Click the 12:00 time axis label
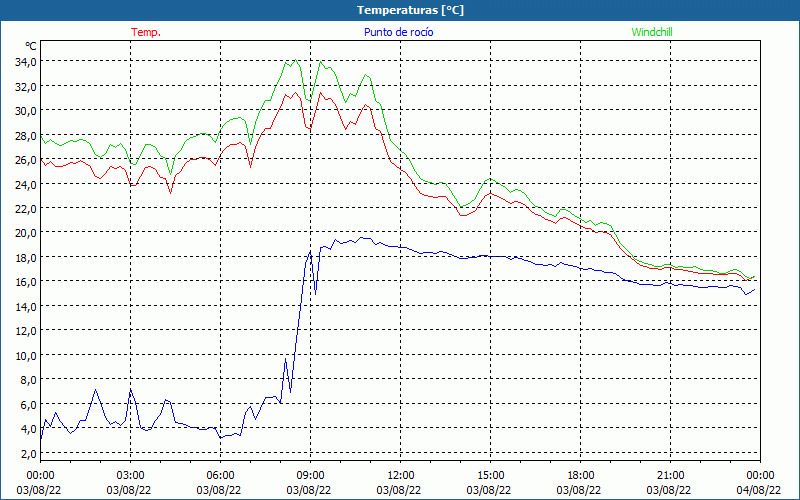 tap(401, 476)
